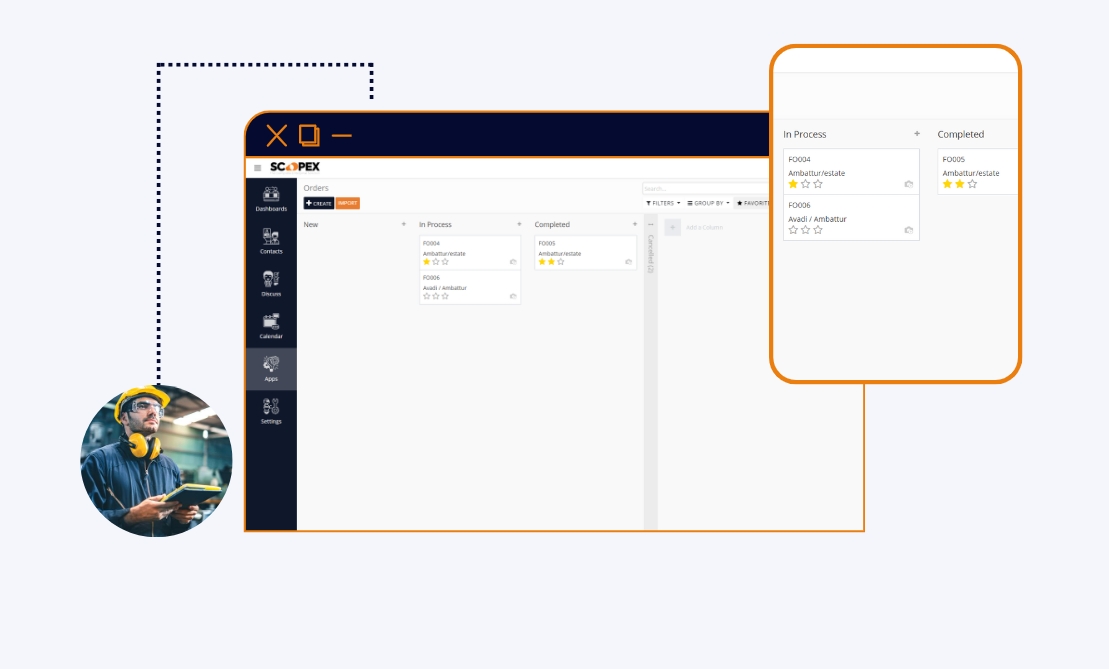Click activity icon on inset FO006 card

pyautogui.click(x=909, y=231)
